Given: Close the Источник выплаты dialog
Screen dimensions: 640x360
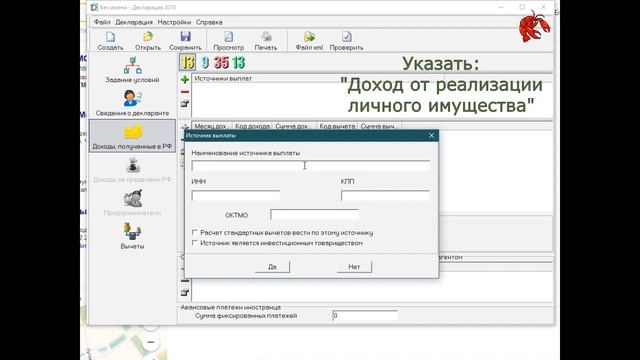Looking at the screenshot, I should pos(431,136).
